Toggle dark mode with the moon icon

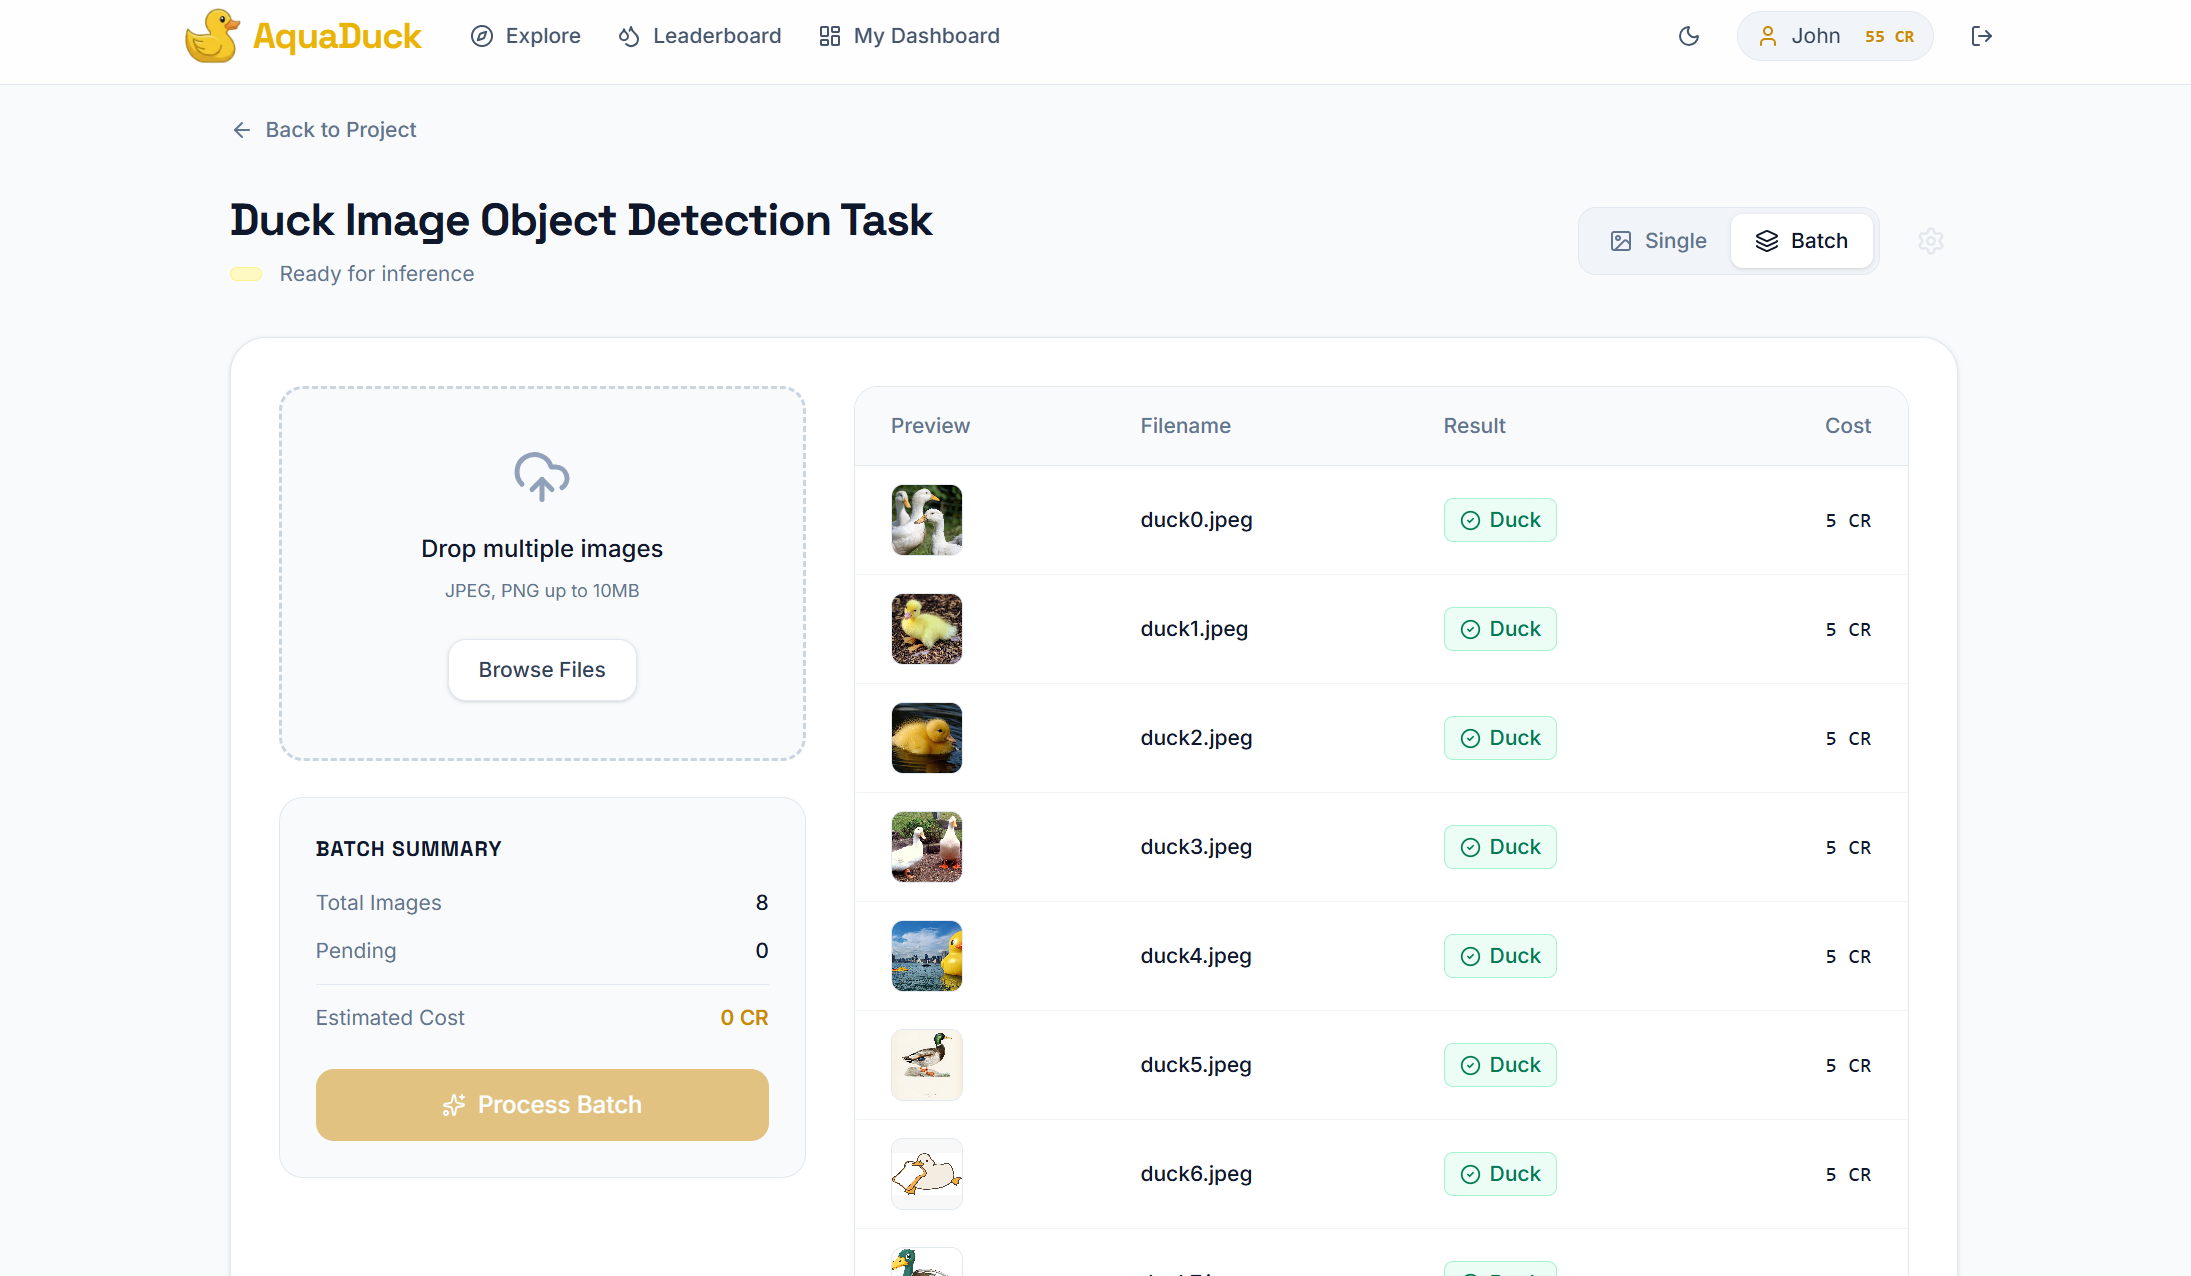coord(1689,36)
